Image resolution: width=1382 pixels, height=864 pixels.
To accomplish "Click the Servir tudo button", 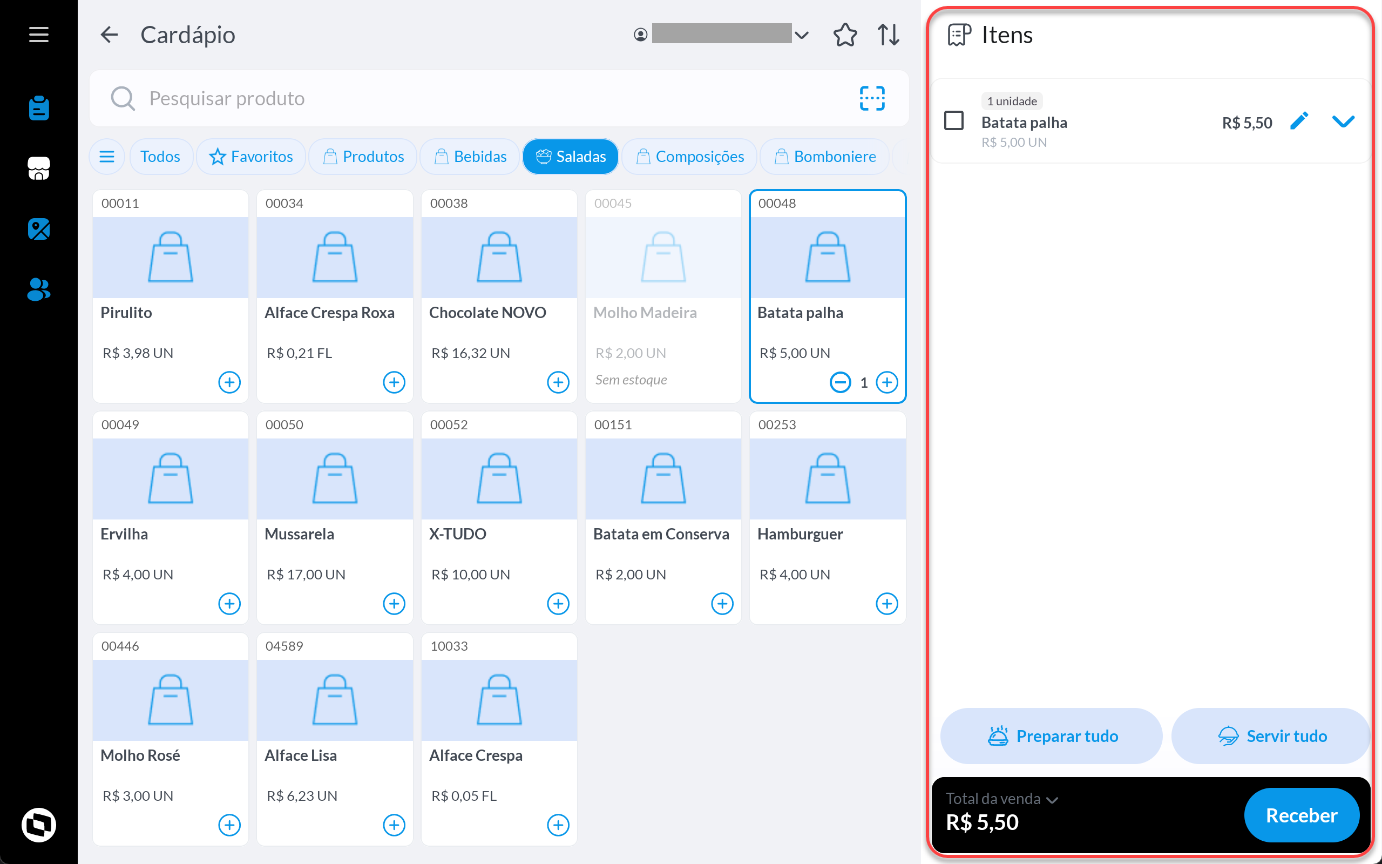I will (1272, 736).
